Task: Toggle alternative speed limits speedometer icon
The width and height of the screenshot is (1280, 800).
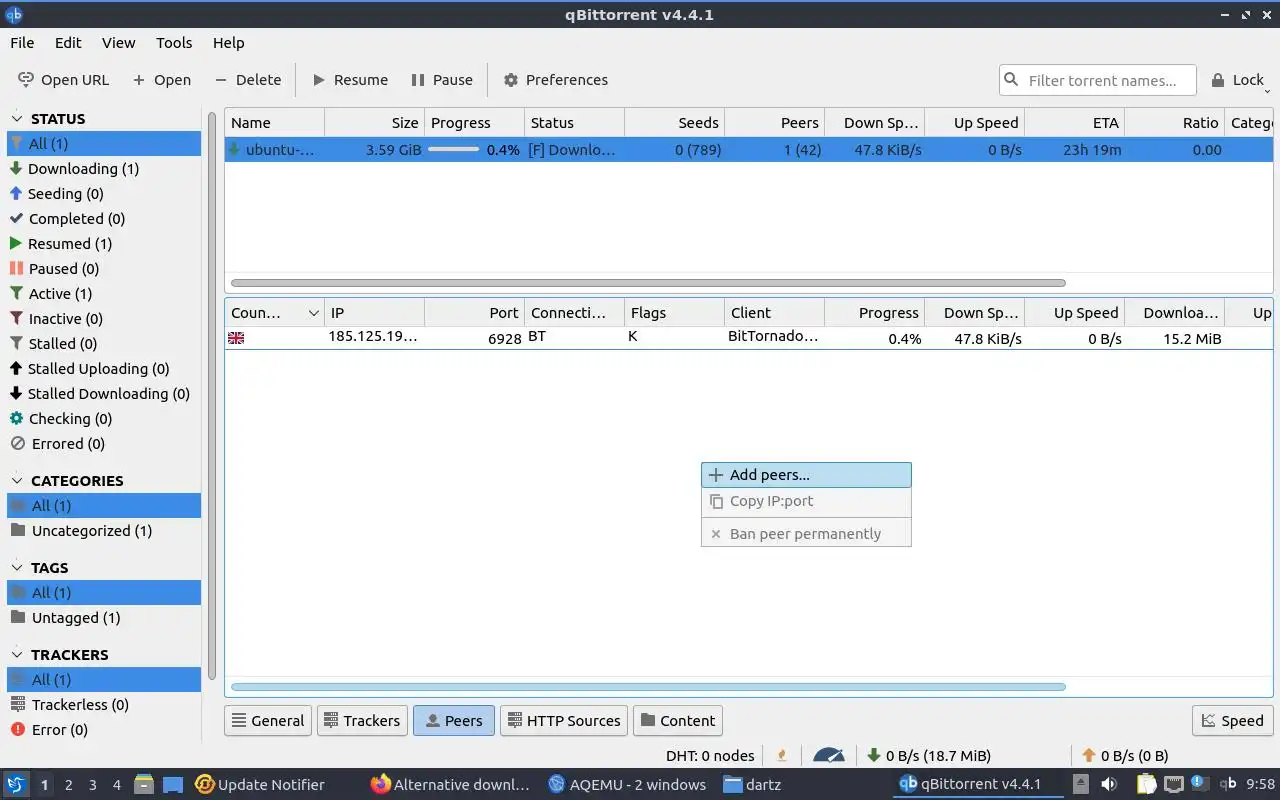Action: point(829,756)
